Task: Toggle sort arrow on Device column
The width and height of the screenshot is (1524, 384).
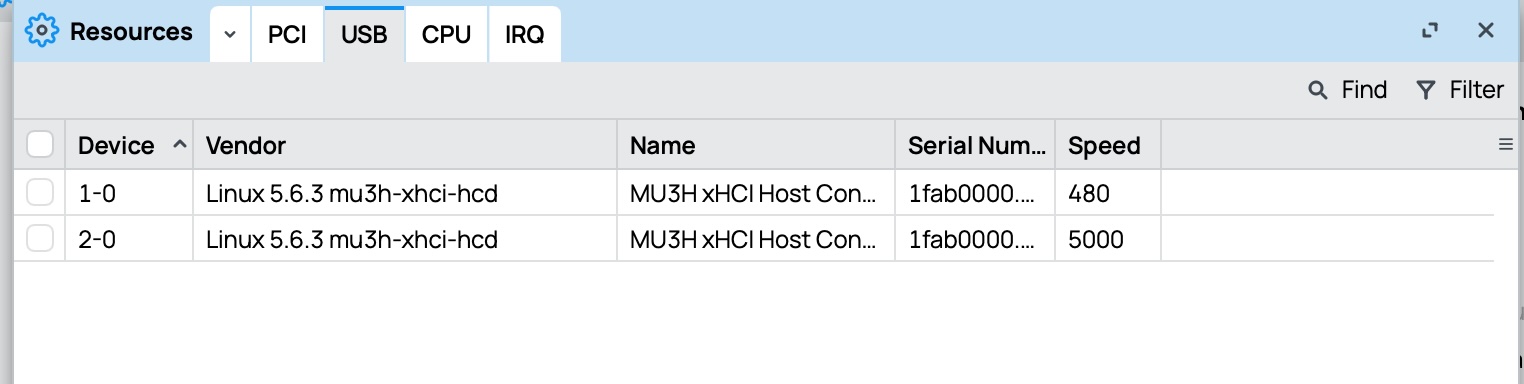Action: click(179, 145)
